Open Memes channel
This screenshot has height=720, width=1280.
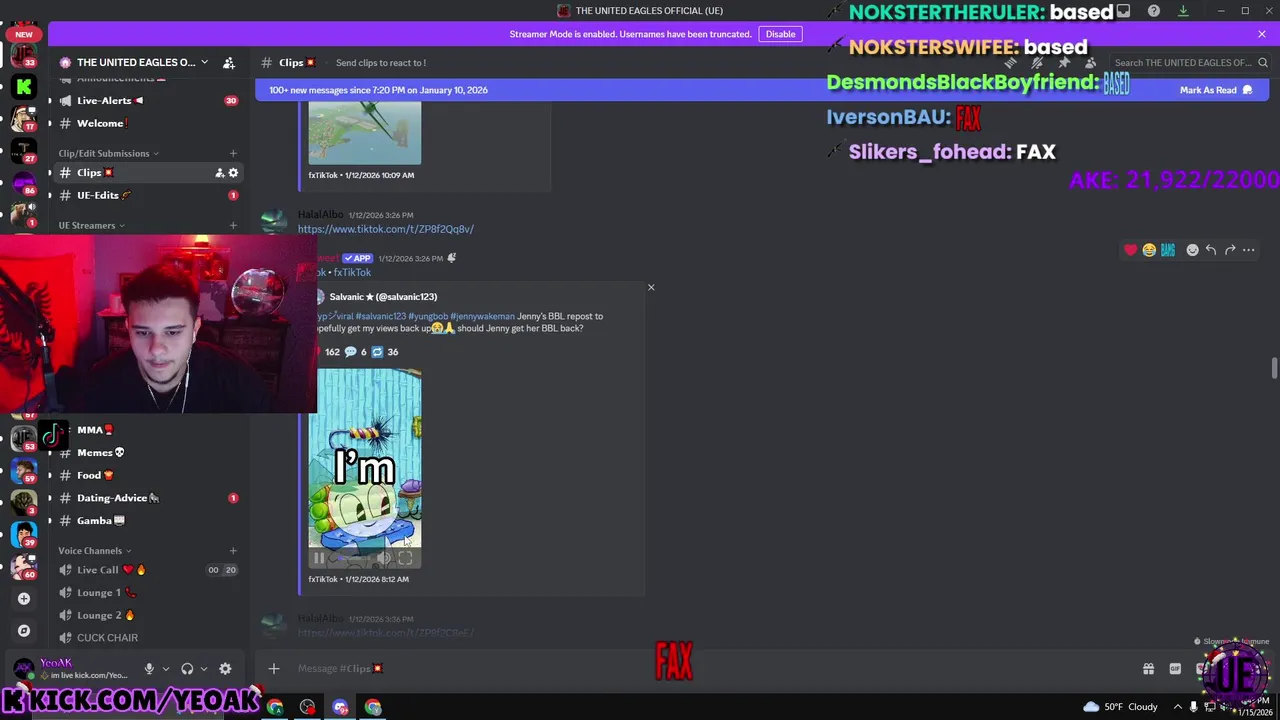tap(148, 453)
